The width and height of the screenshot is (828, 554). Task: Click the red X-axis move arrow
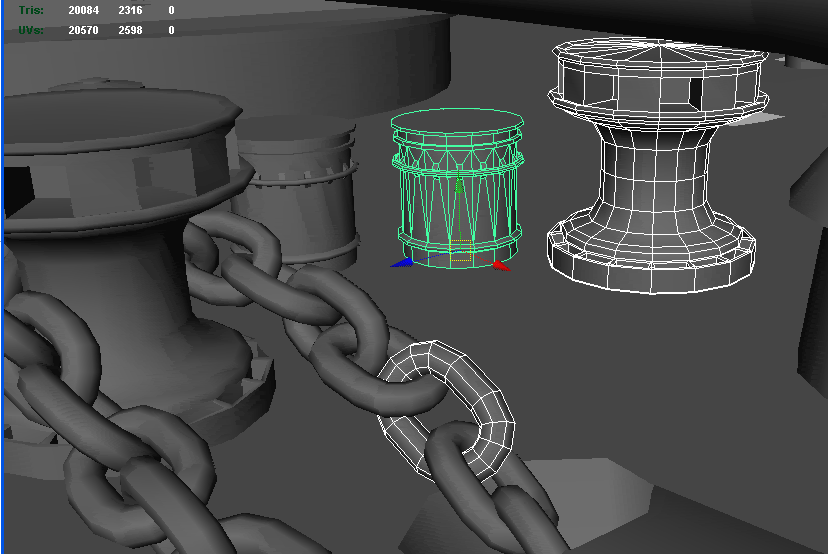[501, 265]
